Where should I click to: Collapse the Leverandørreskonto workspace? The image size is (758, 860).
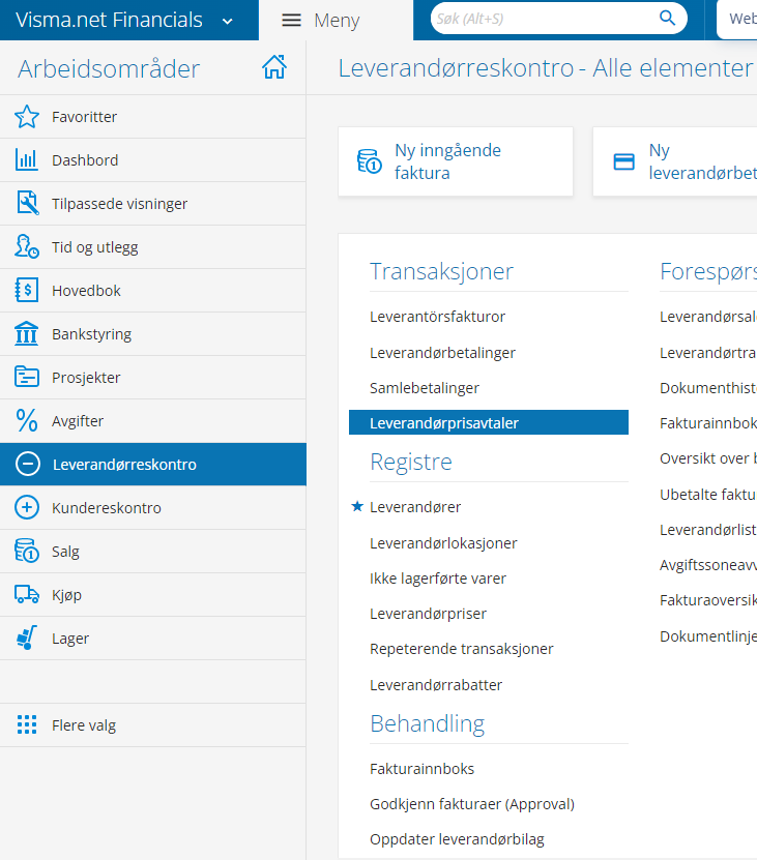pyautogui.click(x=28, y=464)
